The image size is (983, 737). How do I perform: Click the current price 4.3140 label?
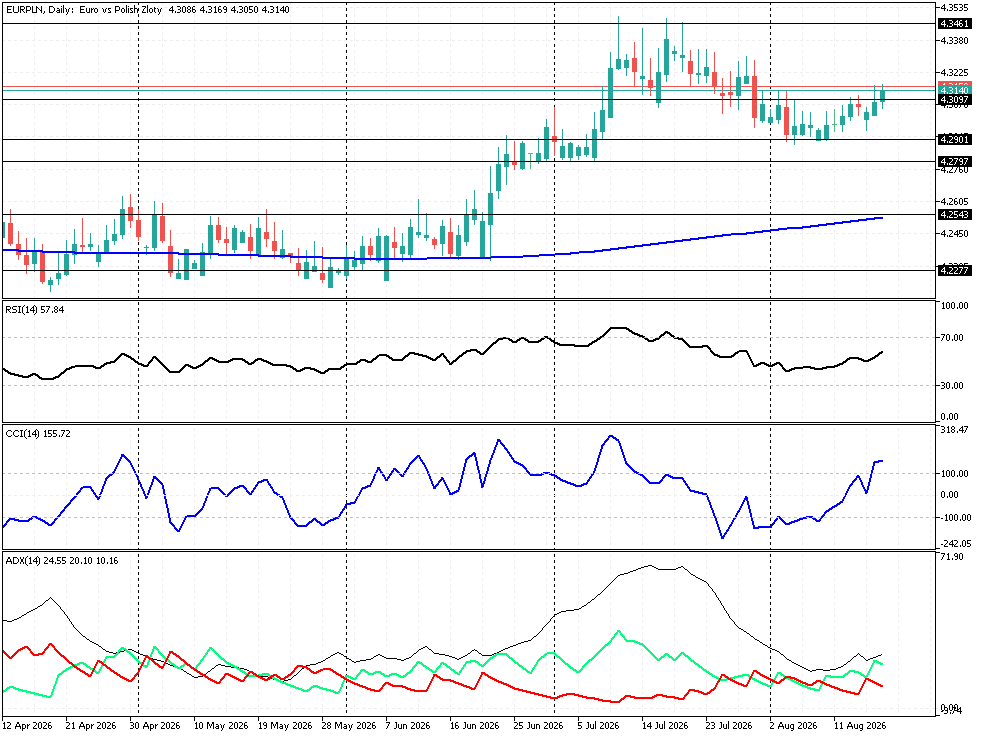coord(954,91)
